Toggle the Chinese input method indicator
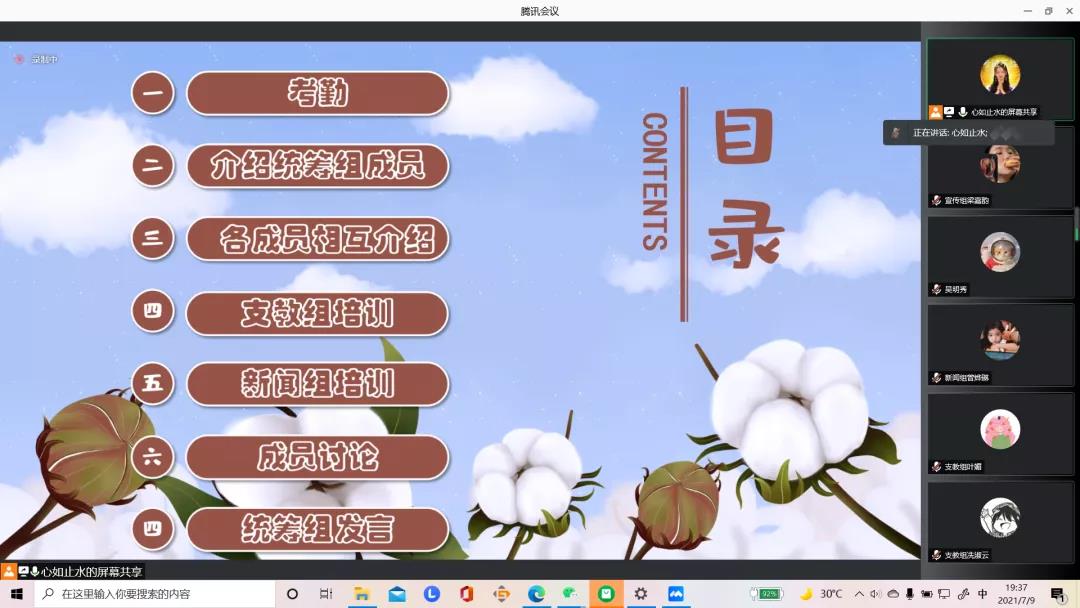This screenshot has width=1080, height=608. [x=983, y=594]
